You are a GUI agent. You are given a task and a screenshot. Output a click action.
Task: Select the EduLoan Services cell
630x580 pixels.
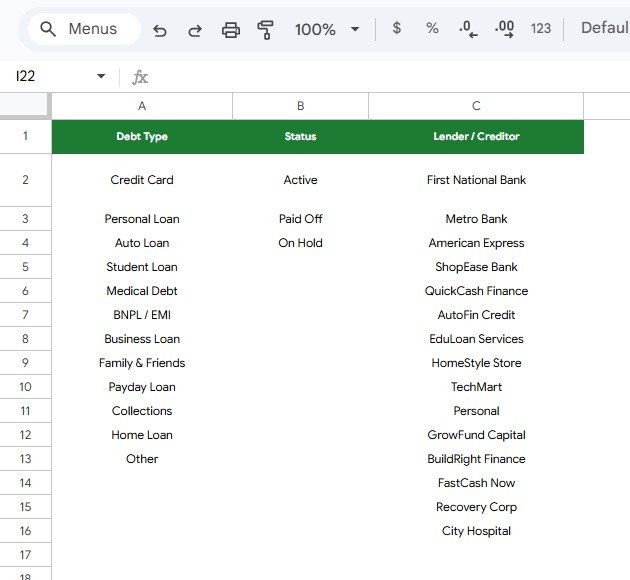476,339
